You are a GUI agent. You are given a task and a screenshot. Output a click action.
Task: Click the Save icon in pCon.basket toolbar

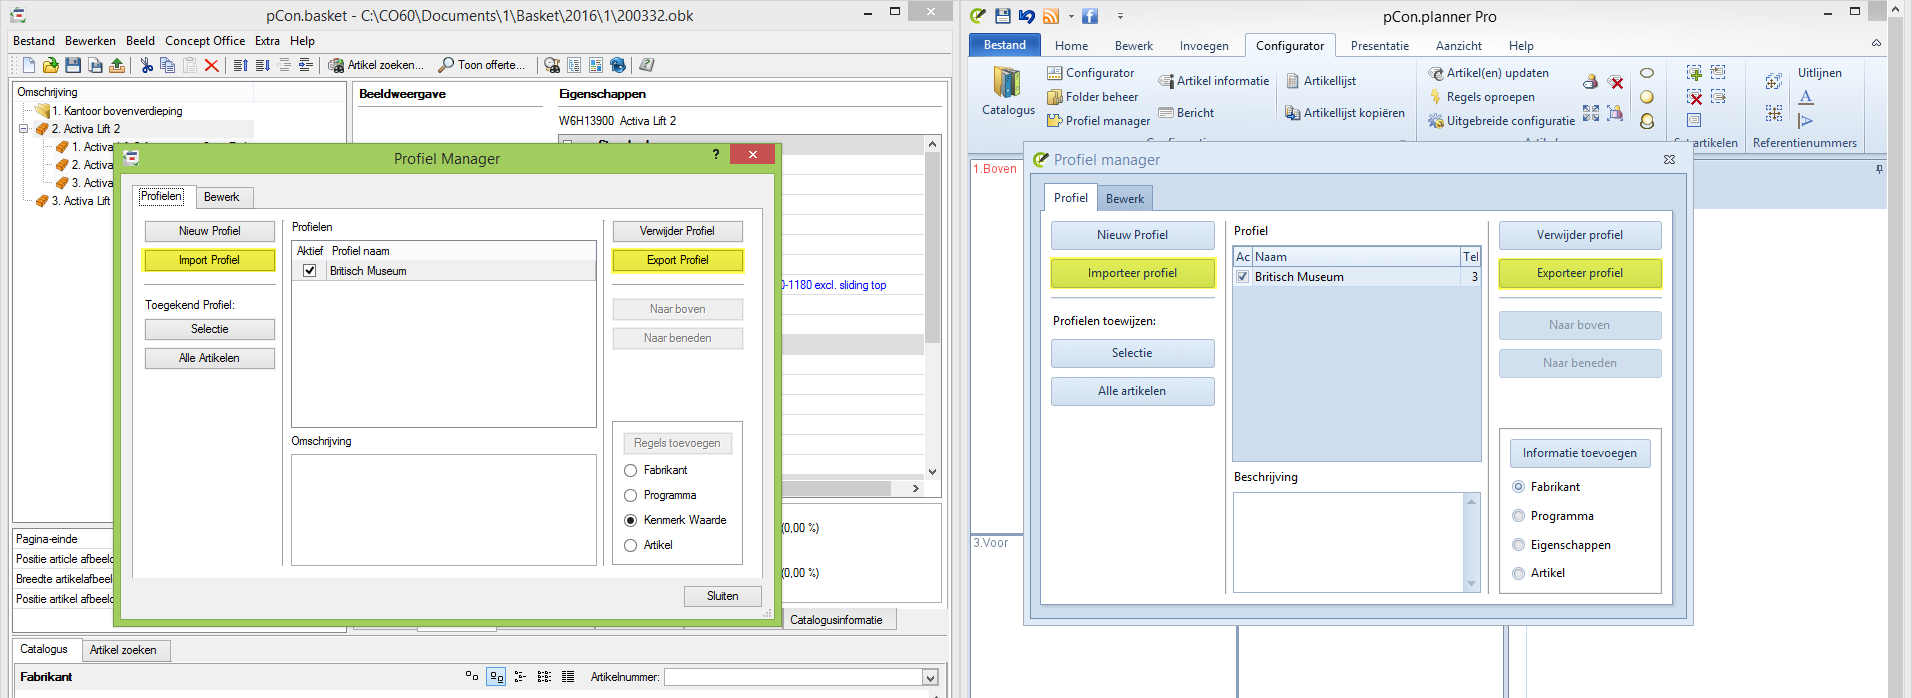pyautogui.click(x=73, y=65)
